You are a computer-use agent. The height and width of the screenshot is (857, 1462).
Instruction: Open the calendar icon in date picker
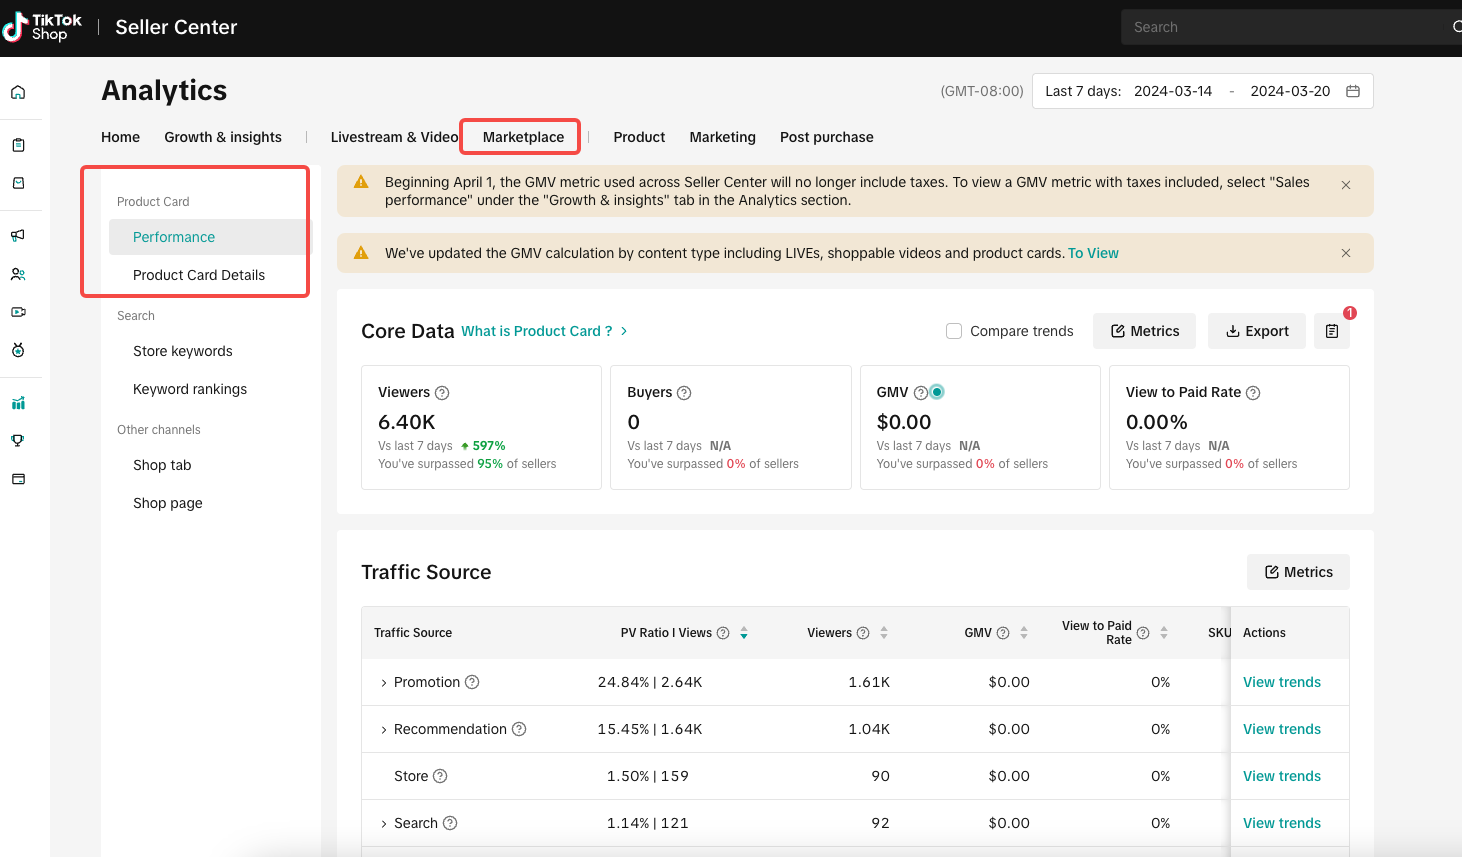1353,91
